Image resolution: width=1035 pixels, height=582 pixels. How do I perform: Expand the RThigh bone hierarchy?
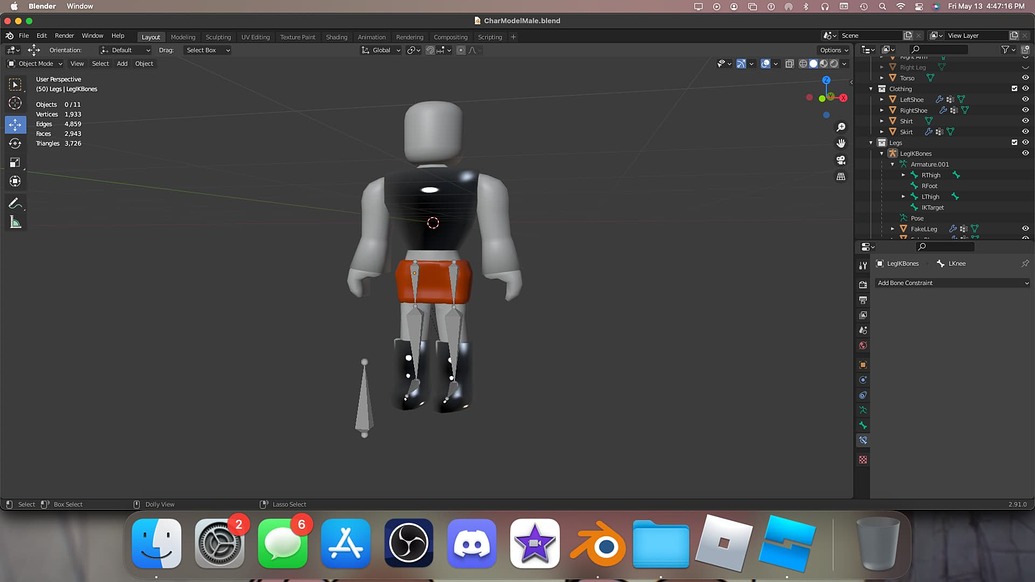tap(904, 175)
